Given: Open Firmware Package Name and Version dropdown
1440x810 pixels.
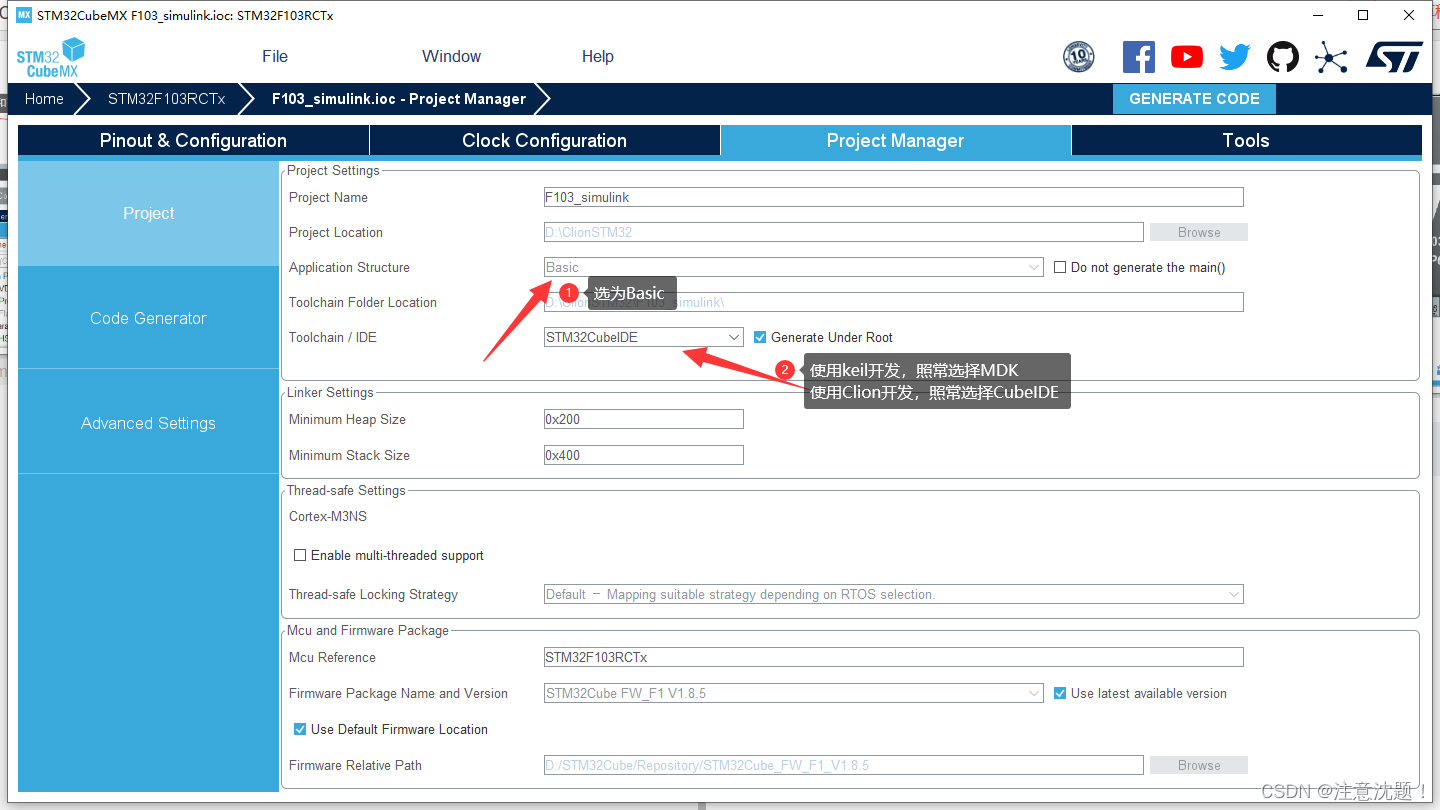Looking at the screenshot, I should [x=794, y=693].
